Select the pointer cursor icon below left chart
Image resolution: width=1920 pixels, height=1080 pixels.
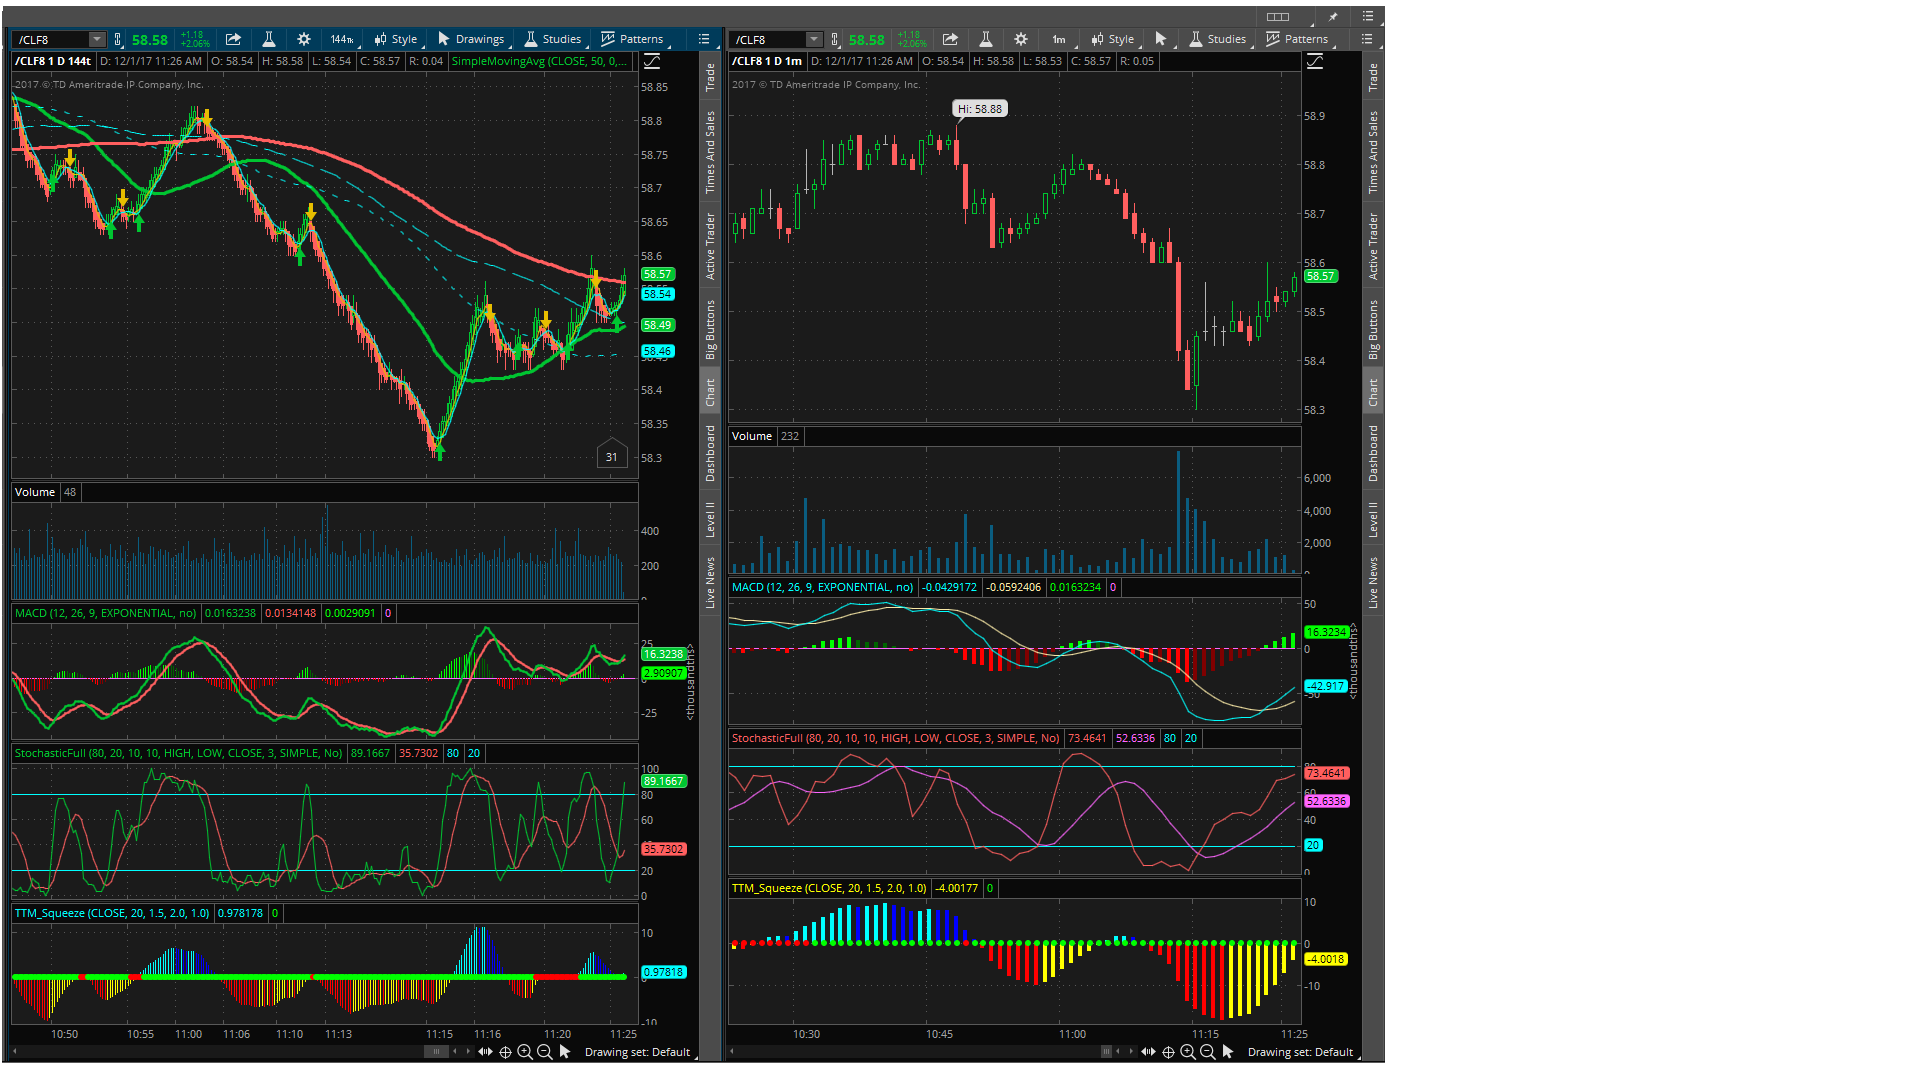point(565,1052)
